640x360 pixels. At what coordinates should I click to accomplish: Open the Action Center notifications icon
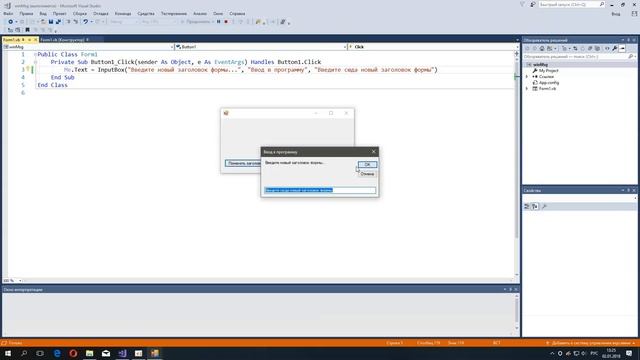629,353
